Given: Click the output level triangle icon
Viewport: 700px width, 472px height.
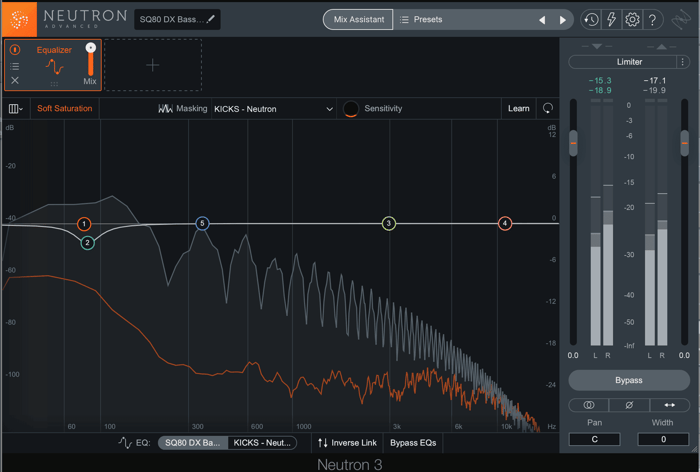Looking at the screenshot, I should pos(662,46).
